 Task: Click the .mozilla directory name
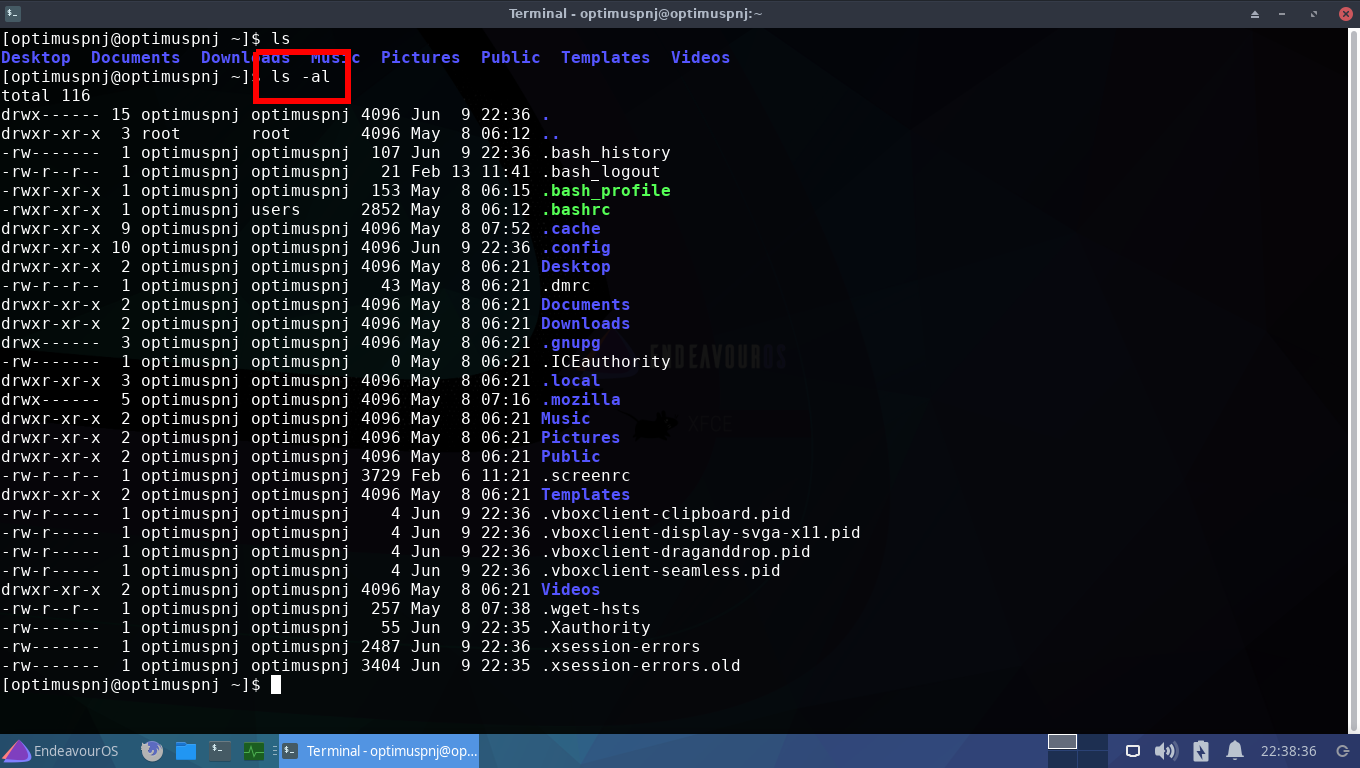point(581,400)
